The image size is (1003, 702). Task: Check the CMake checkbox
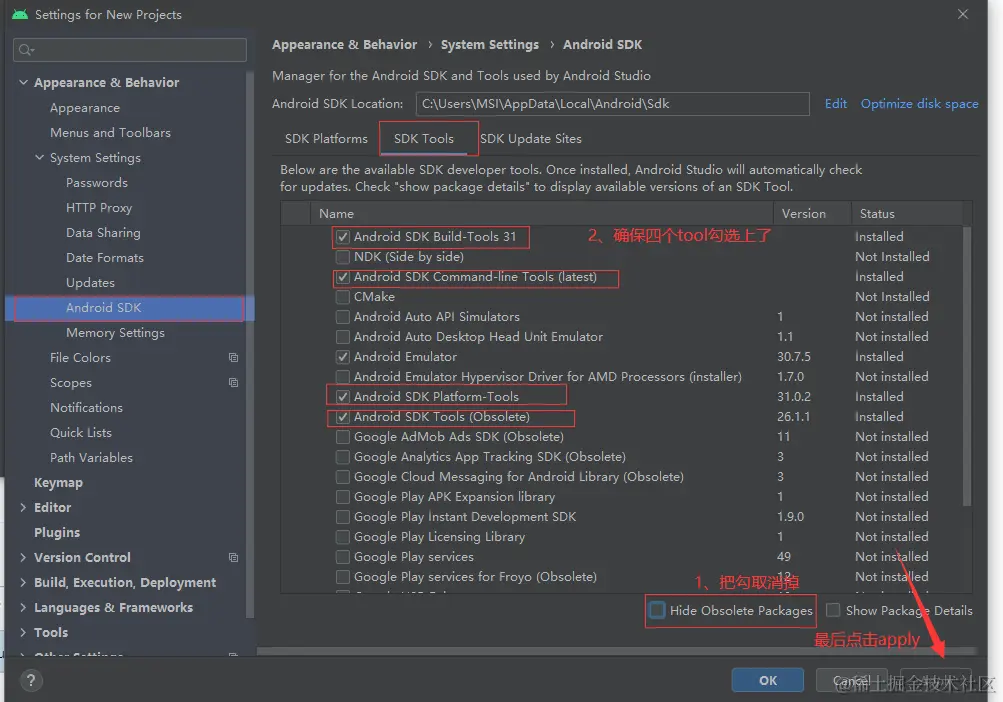pos(343,297)
